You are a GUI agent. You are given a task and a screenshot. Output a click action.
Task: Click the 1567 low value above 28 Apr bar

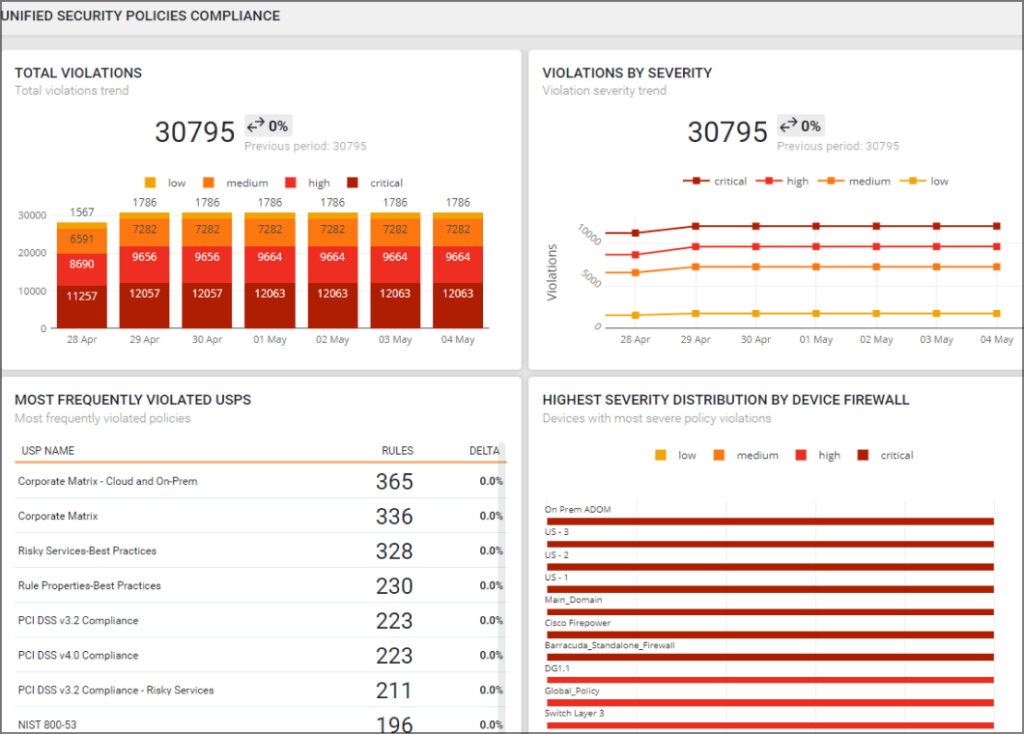(x=82, y=212)
